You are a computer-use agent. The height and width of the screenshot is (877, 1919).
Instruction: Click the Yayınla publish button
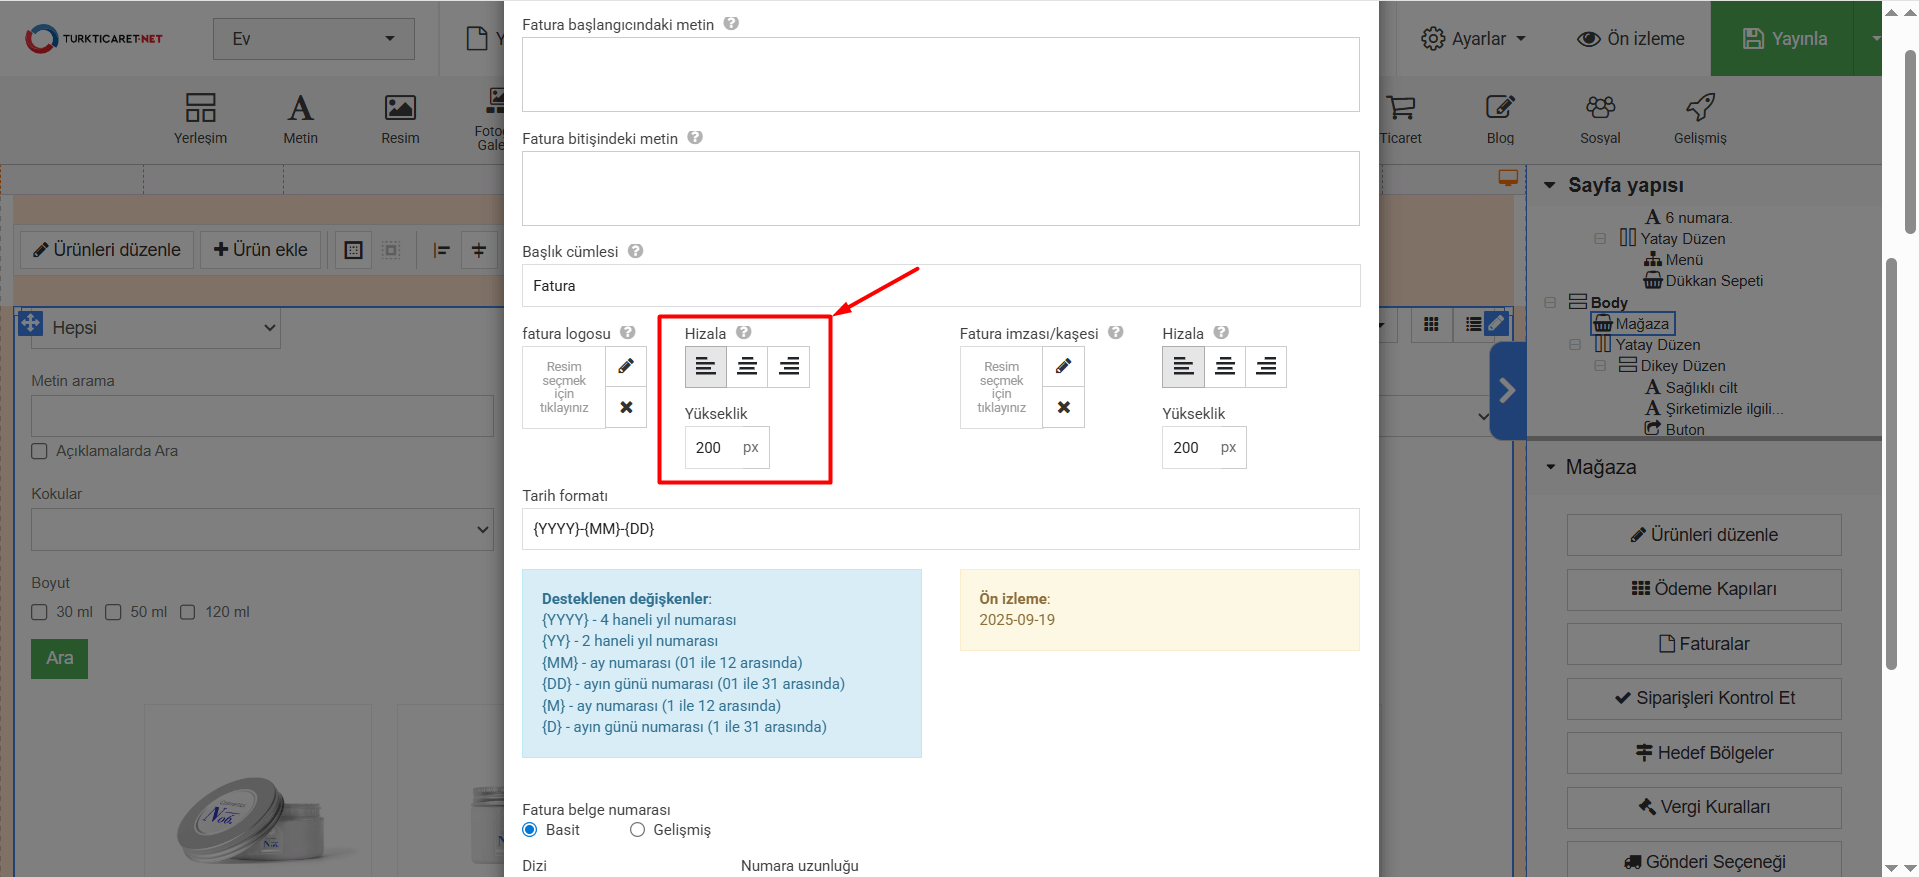click(x=1785, y=39)
